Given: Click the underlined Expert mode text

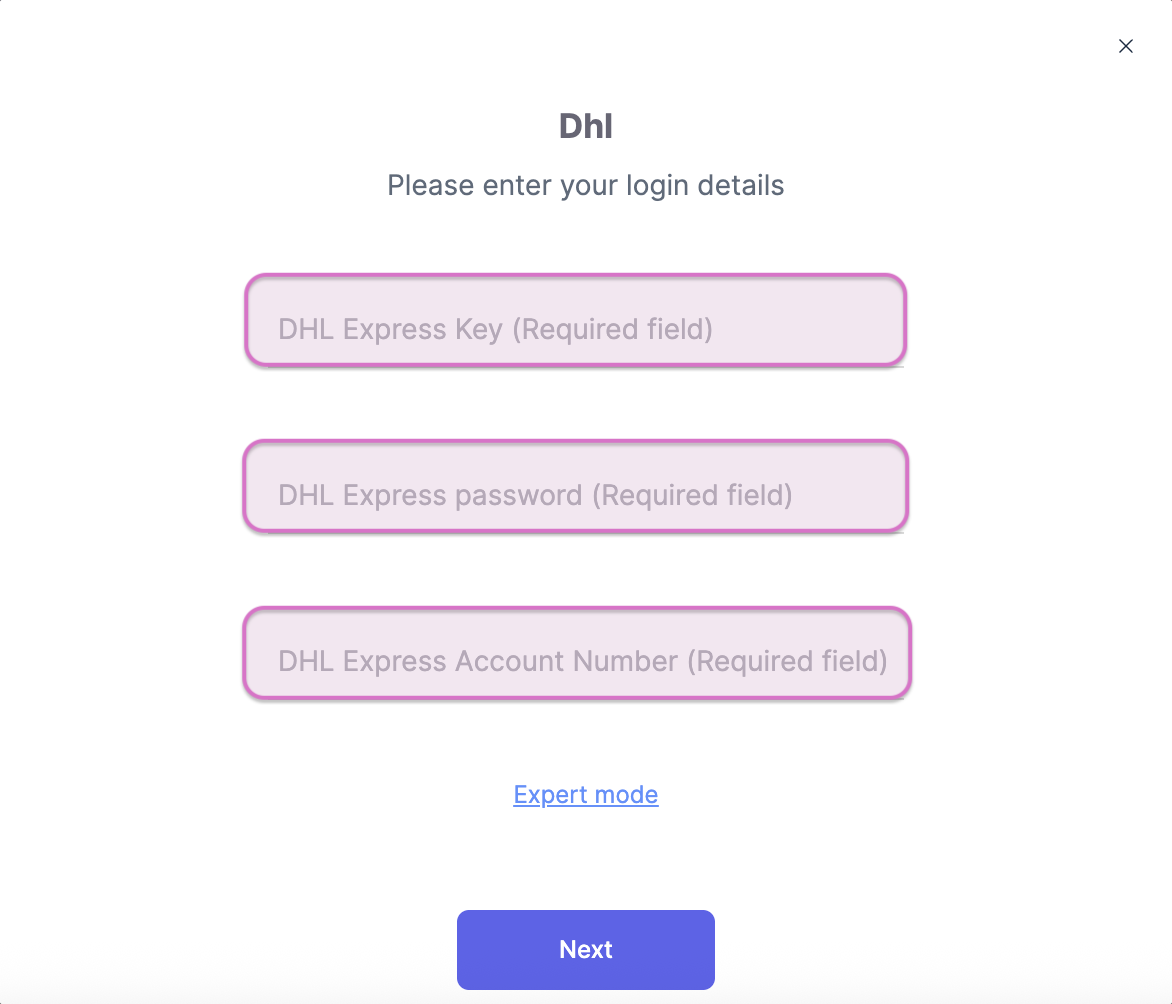Looking at the screenshot, I should (x=585, y=794).
